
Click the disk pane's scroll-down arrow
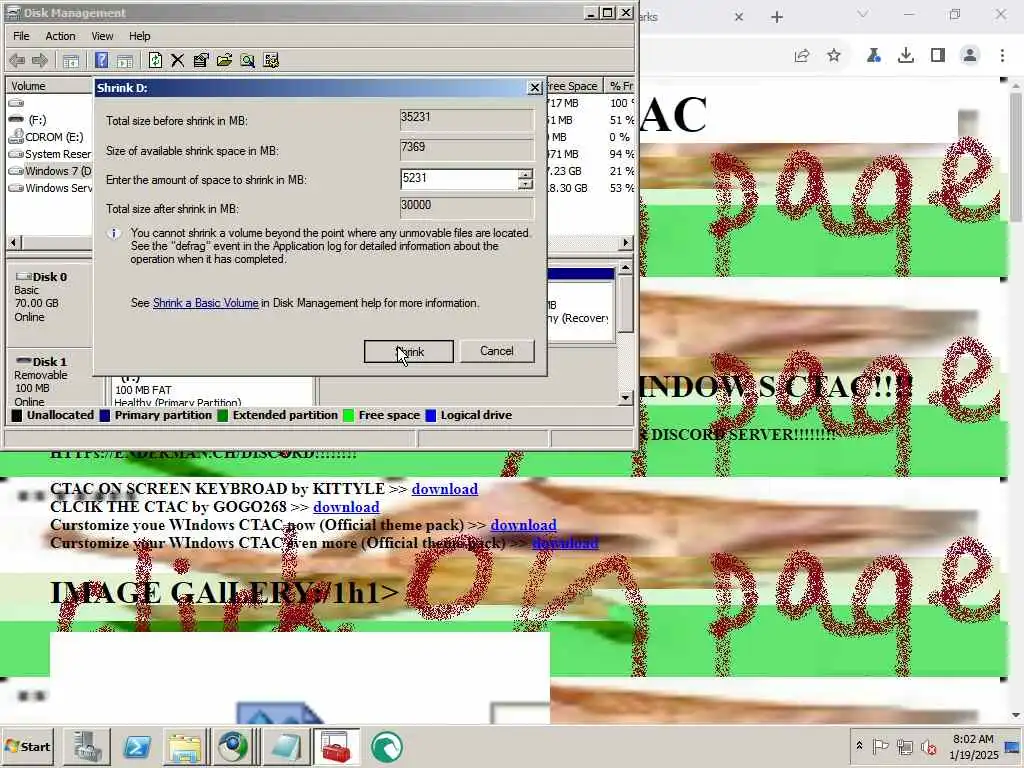626,397
